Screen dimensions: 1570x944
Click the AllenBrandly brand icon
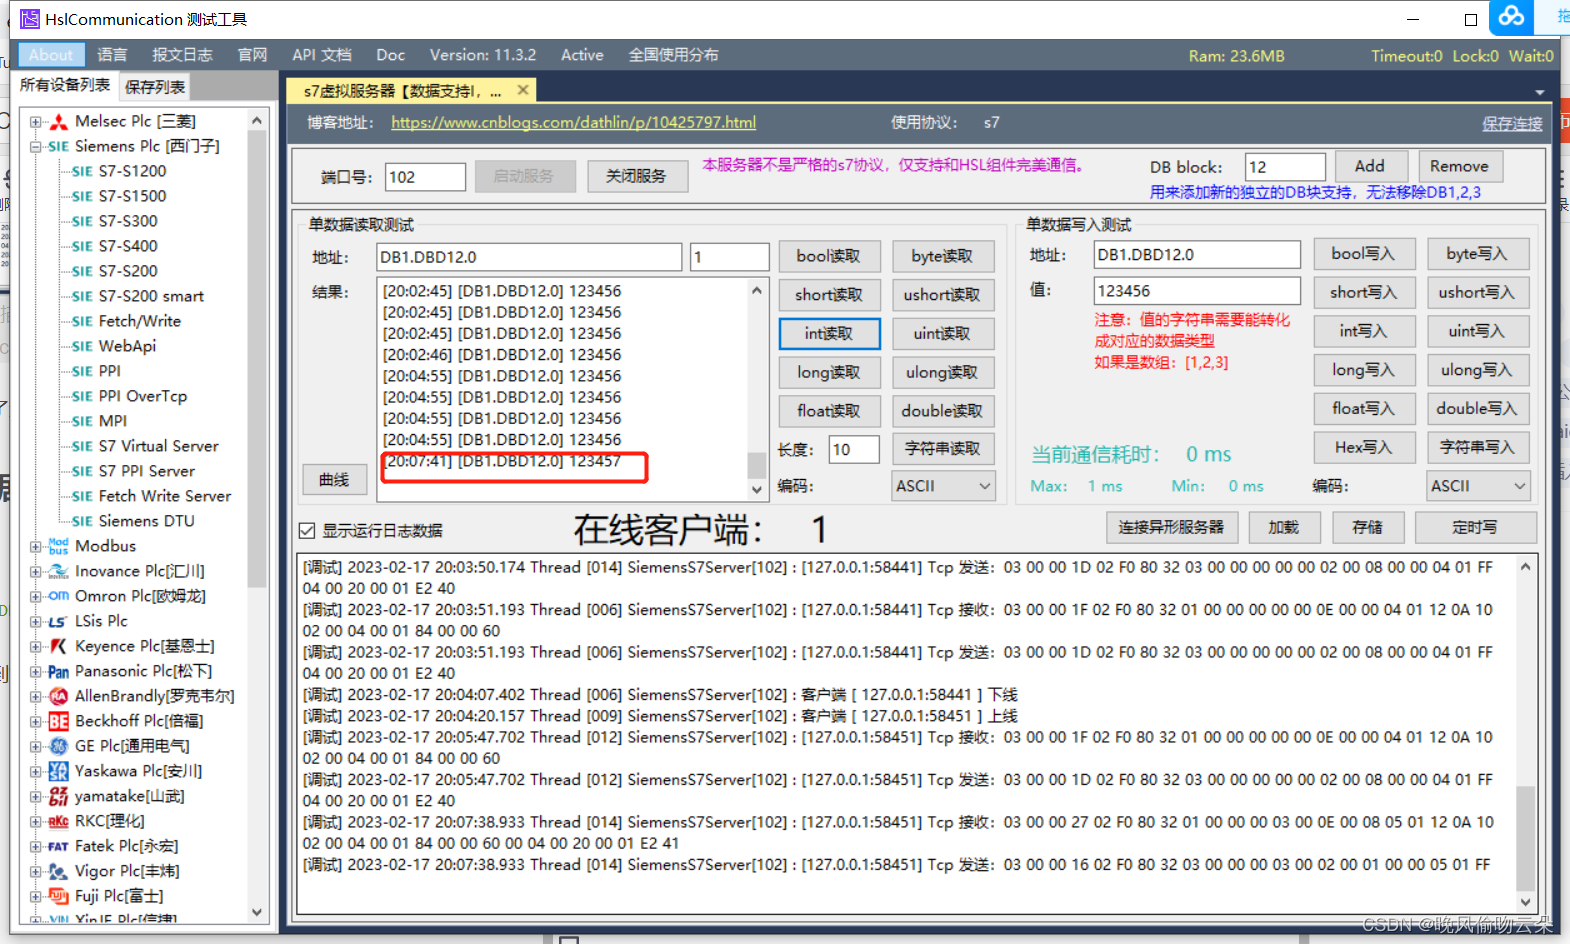[59, 697]
